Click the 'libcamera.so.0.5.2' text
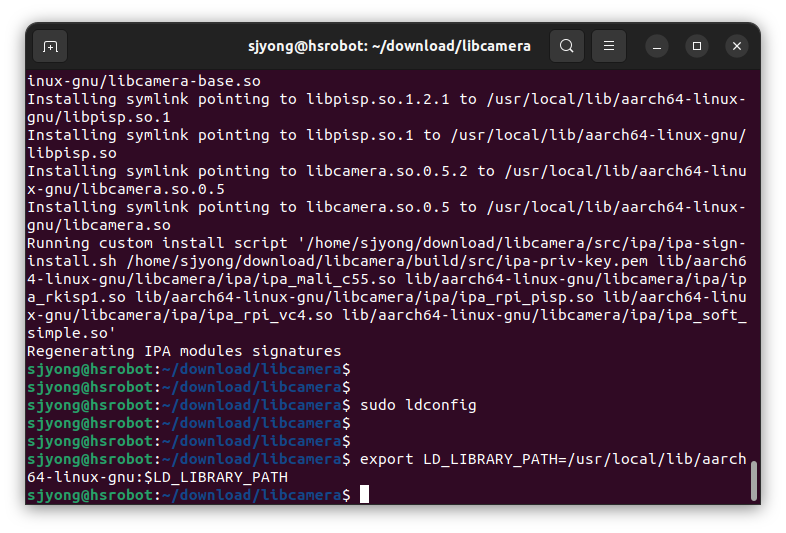This screenshot has width=786, height=533. tap(387, 171)
